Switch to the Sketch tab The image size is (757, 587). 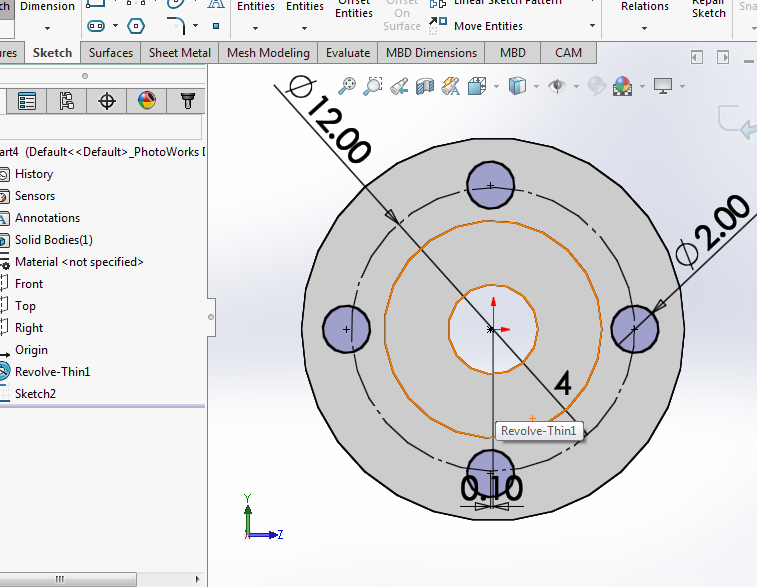[x=52, y=53]
